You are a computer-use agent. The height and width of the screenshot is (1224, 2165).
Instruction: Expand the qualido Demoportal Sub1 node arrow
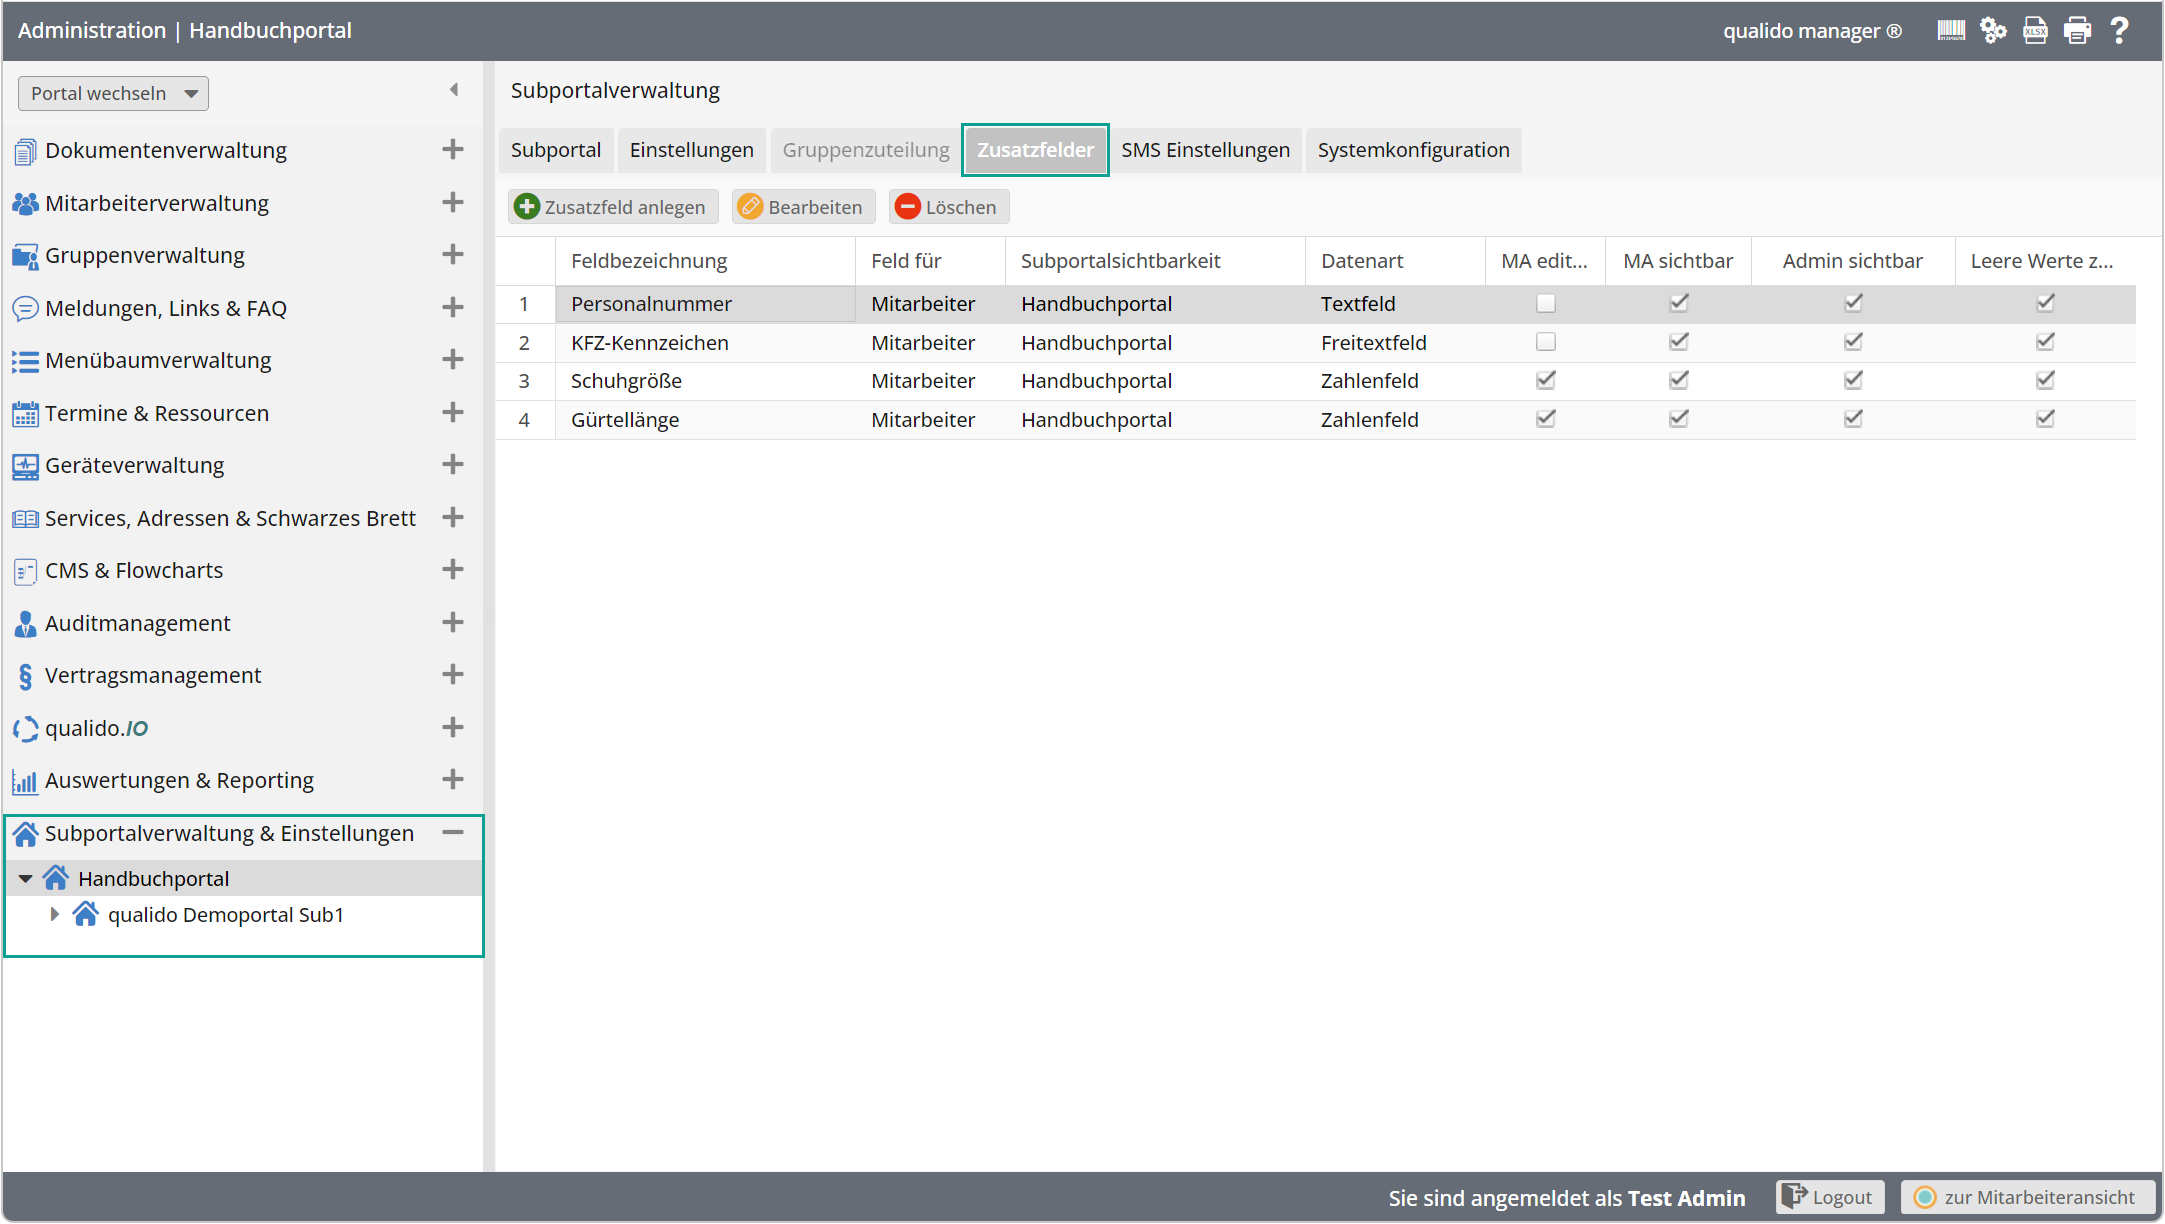[x=55, y=914]
